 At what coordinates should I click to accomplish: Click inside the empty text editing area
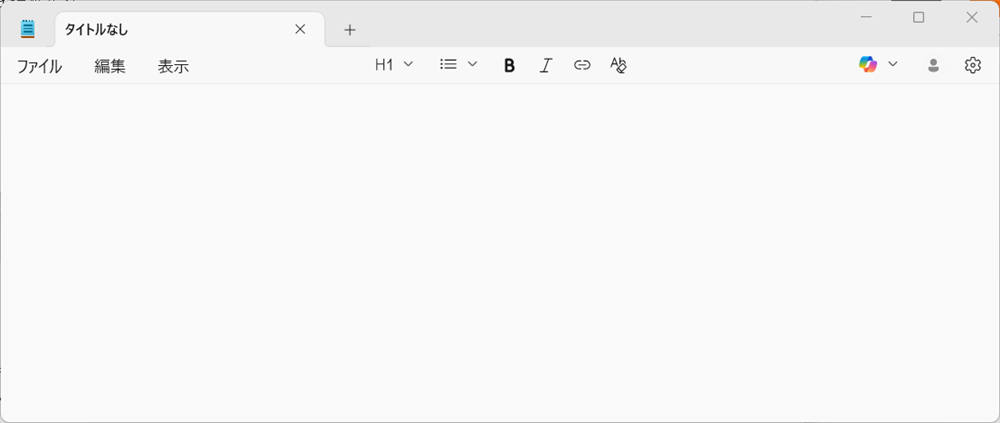pos(500,252)
